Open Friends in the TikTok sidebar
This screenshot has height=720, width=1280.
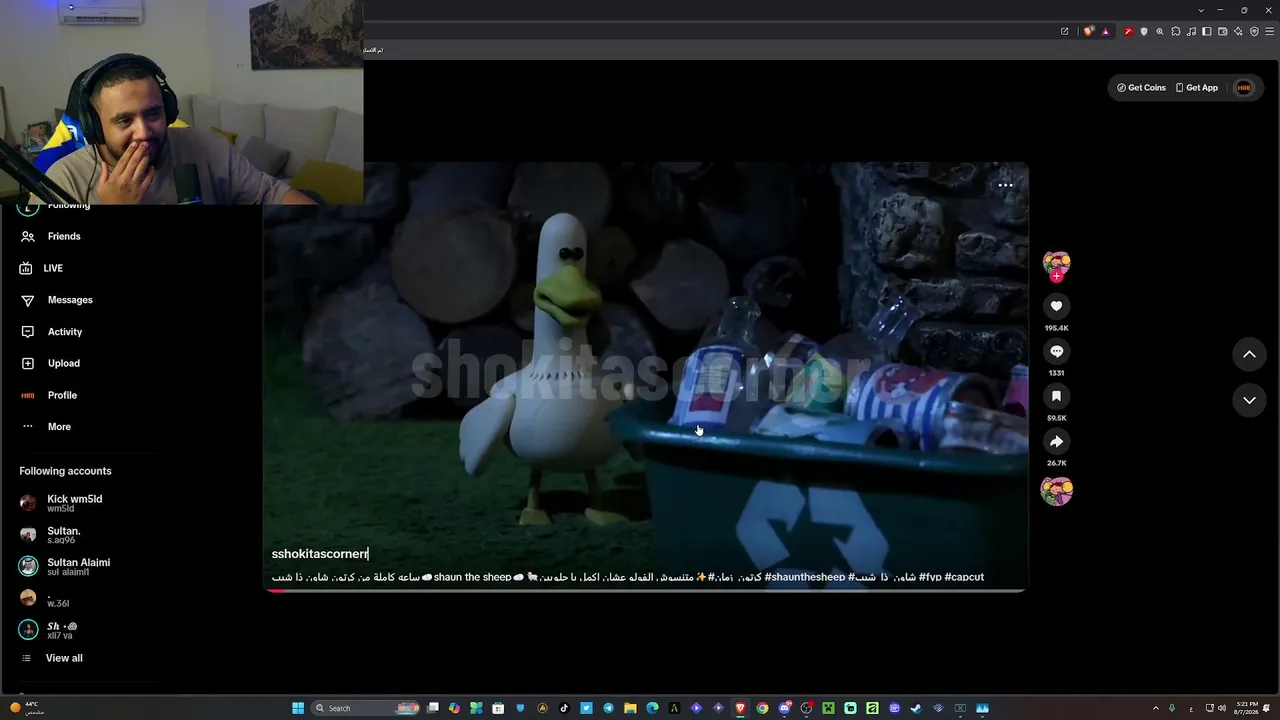point(64,236)
